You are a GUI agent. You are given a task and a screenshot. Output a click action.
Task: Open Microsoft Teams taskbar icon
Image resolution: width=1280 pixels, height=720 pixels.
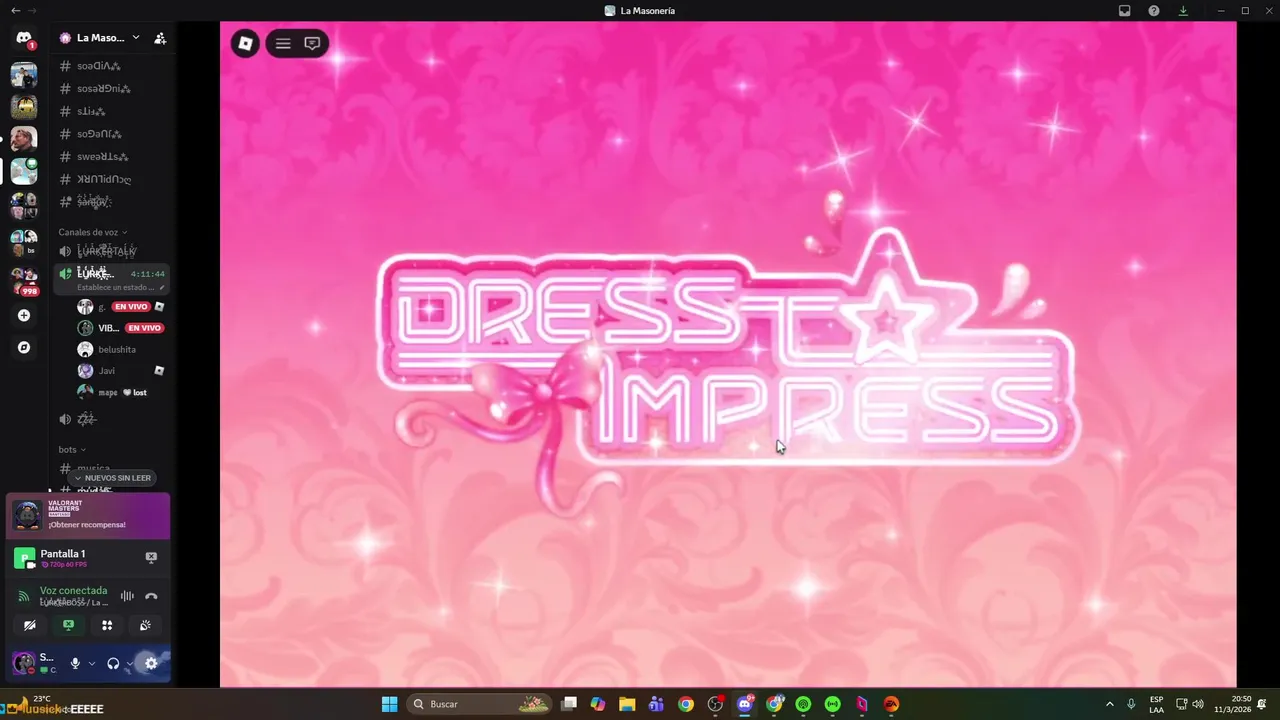pos(656,704)
